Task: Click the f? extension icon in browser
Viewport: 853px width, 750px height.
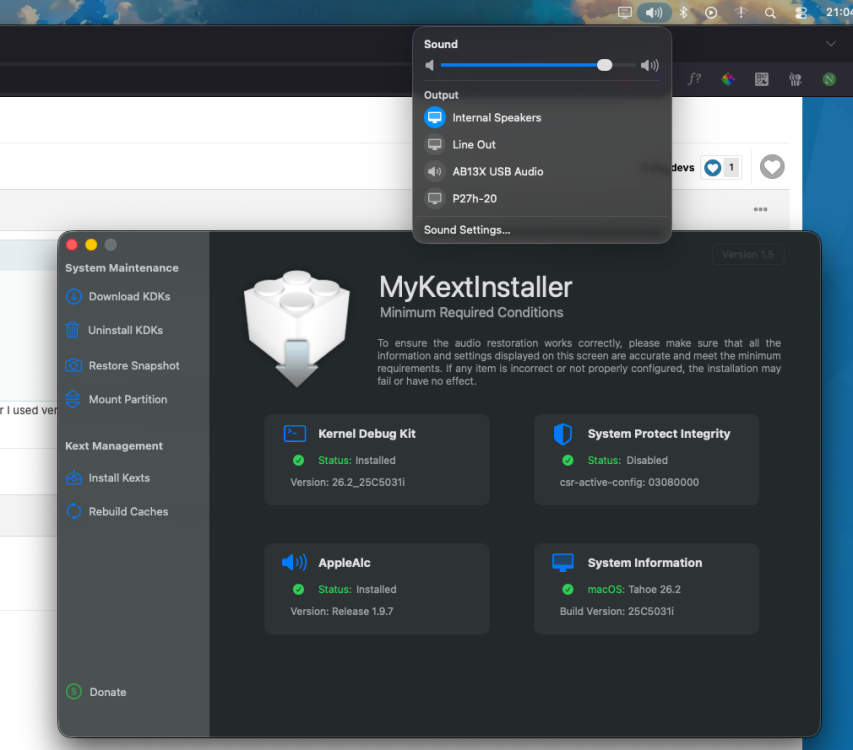Action: [695, 79]
